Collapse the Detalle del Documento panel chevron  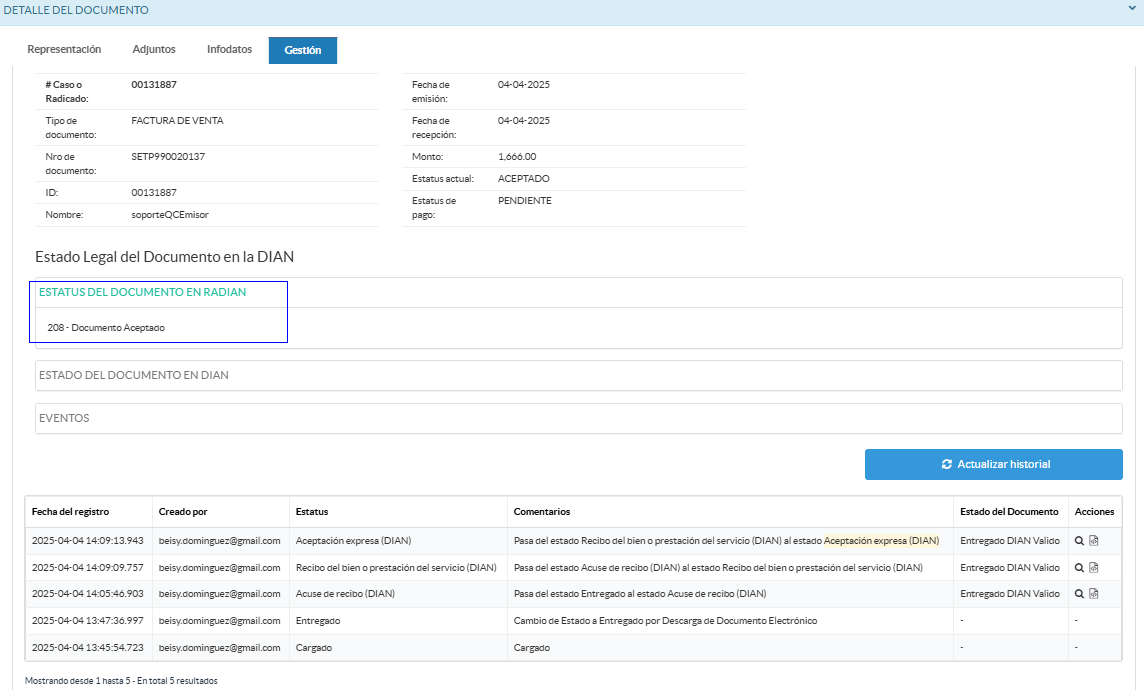click(x=1132, y=10)
